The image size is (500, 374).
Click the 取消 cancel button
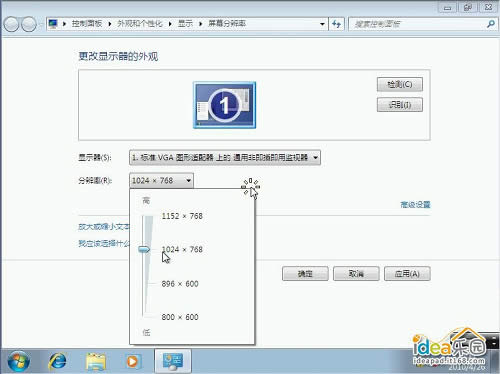[356, 274]
